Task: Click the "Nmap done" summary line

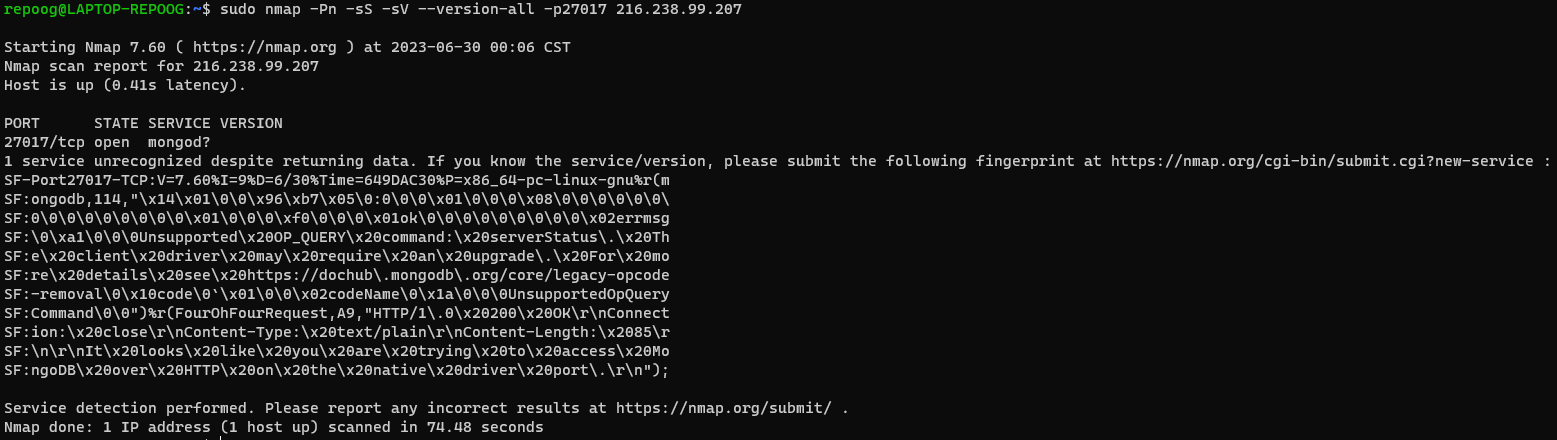Action: [x=273, y=427]
